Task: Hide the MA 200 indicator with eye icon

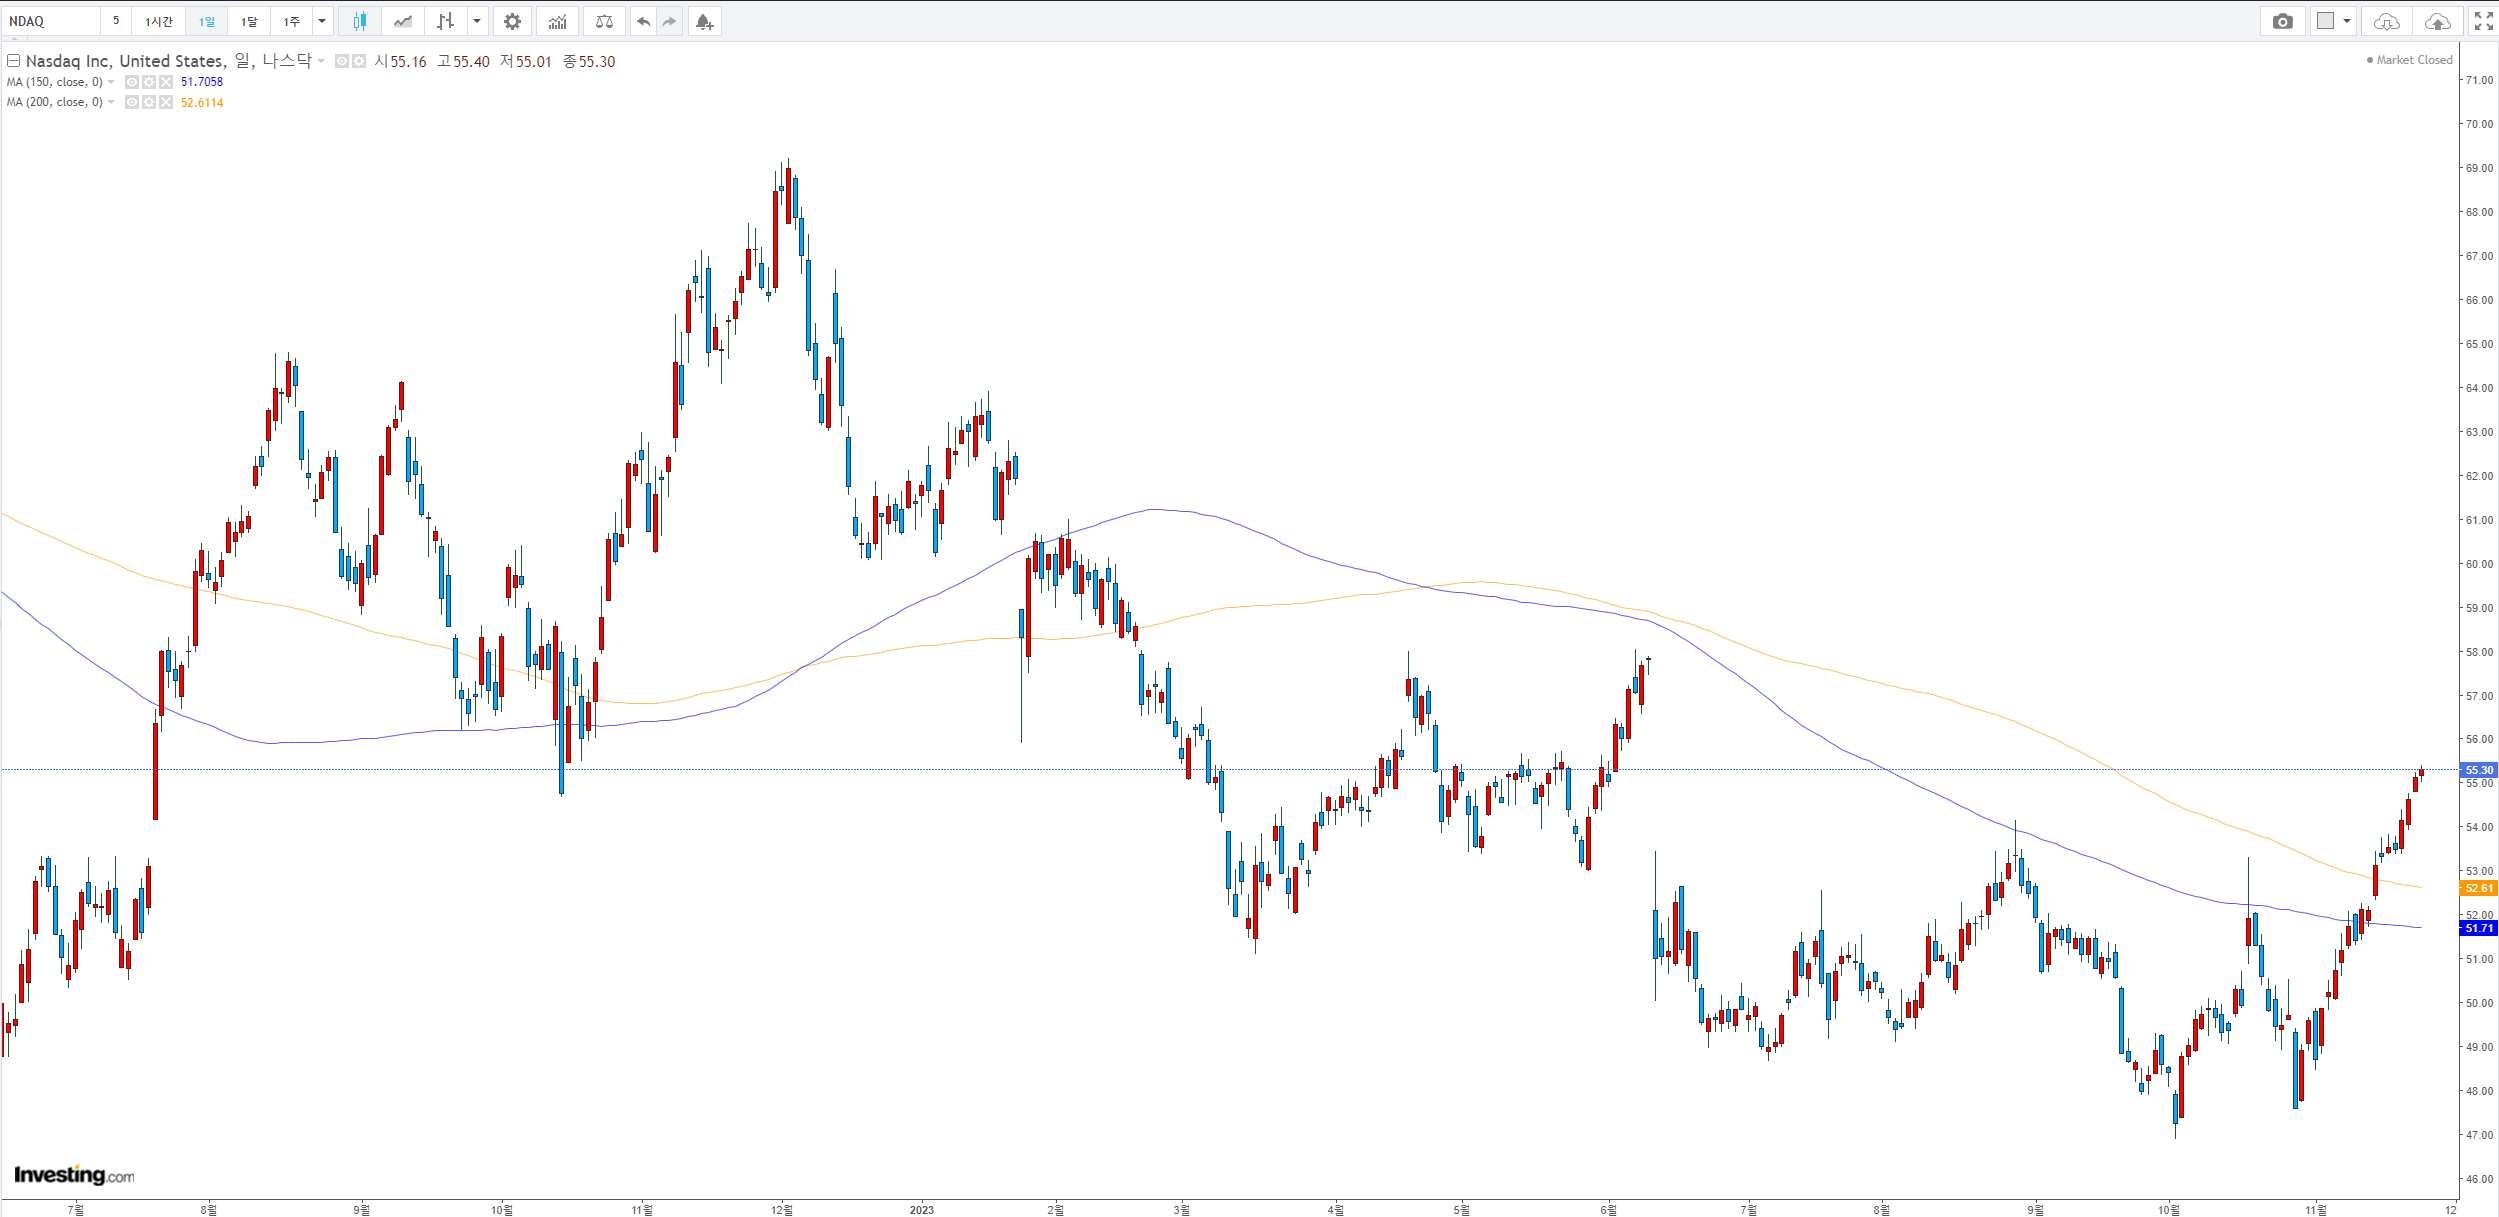Action: point(132,102)
